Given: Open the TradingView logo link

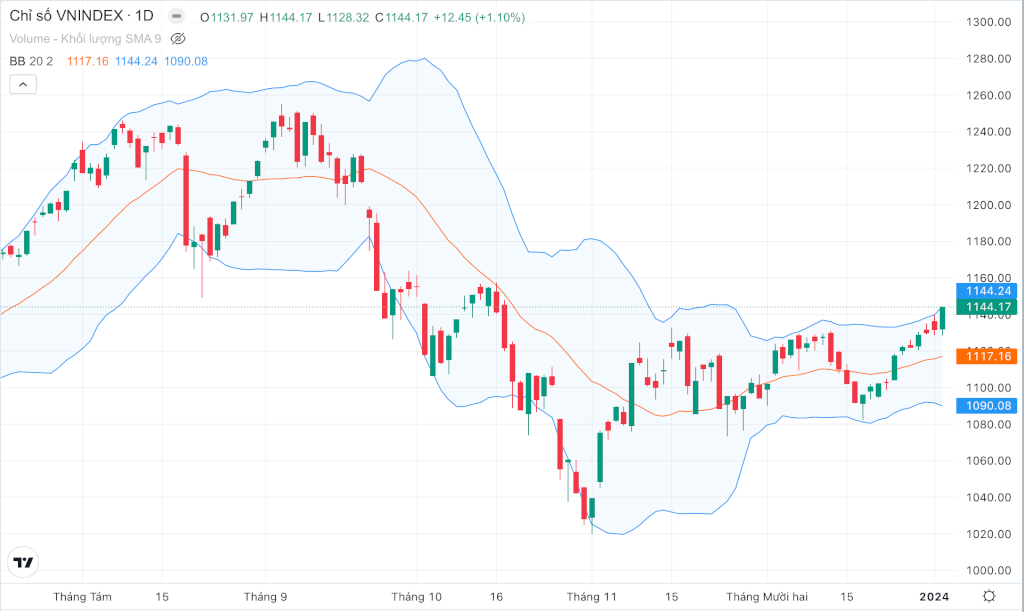Looking at the screenshot, I should pyautogui.click(x=24, y=562).
